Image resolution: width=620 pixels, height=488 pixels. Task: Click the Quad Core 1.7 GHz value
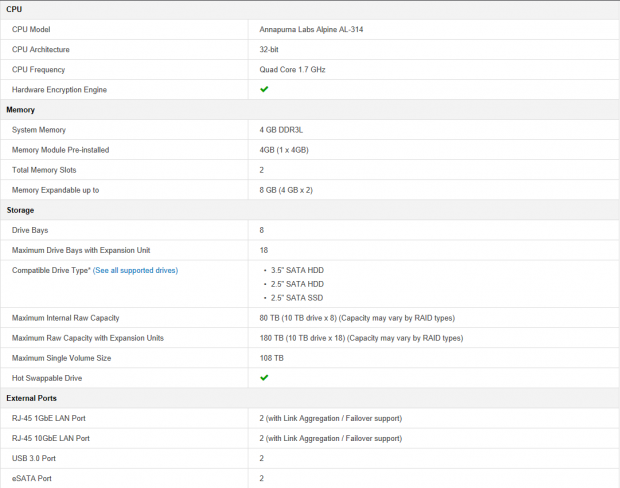pos(292,70)
